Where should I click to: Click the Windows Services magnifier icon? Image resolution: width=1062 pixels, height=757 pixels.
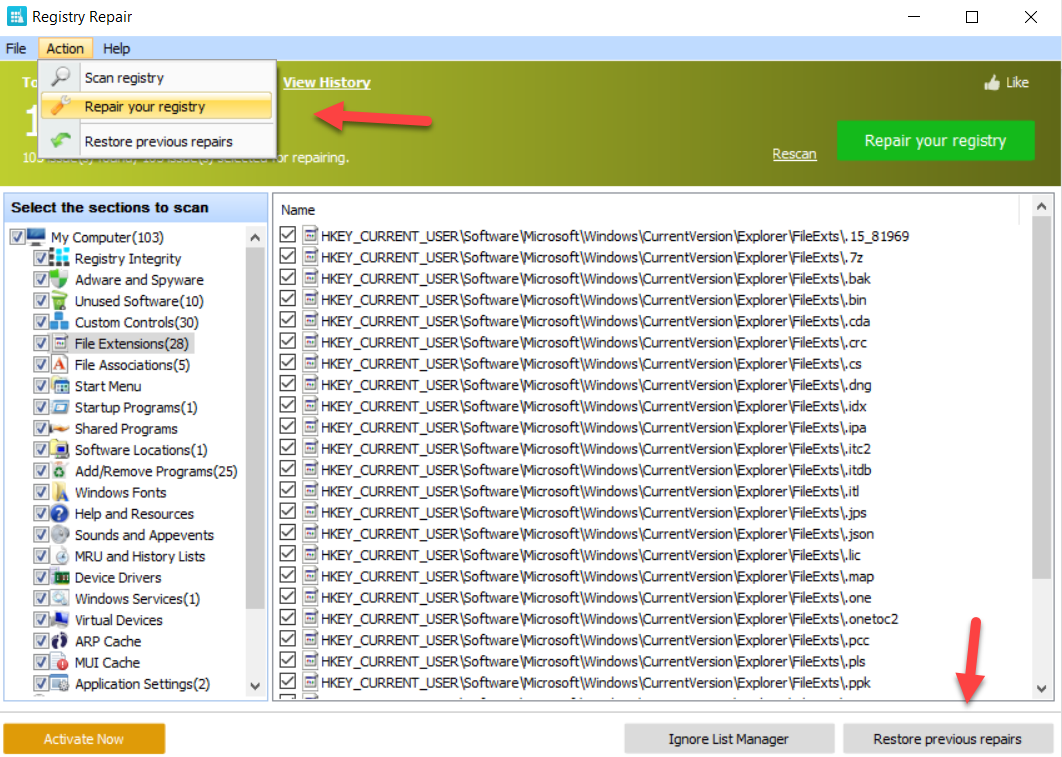(x=60, y=599)
